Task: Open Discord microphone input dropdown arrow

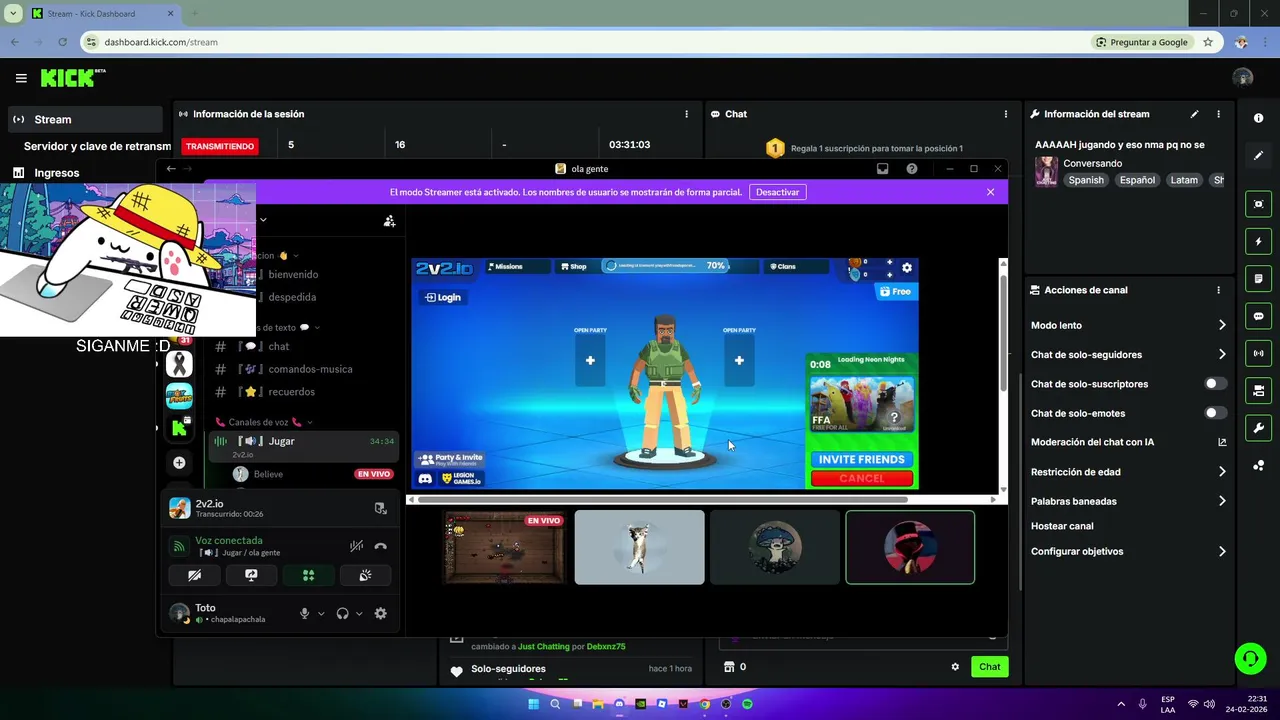Action: point(321,614)
